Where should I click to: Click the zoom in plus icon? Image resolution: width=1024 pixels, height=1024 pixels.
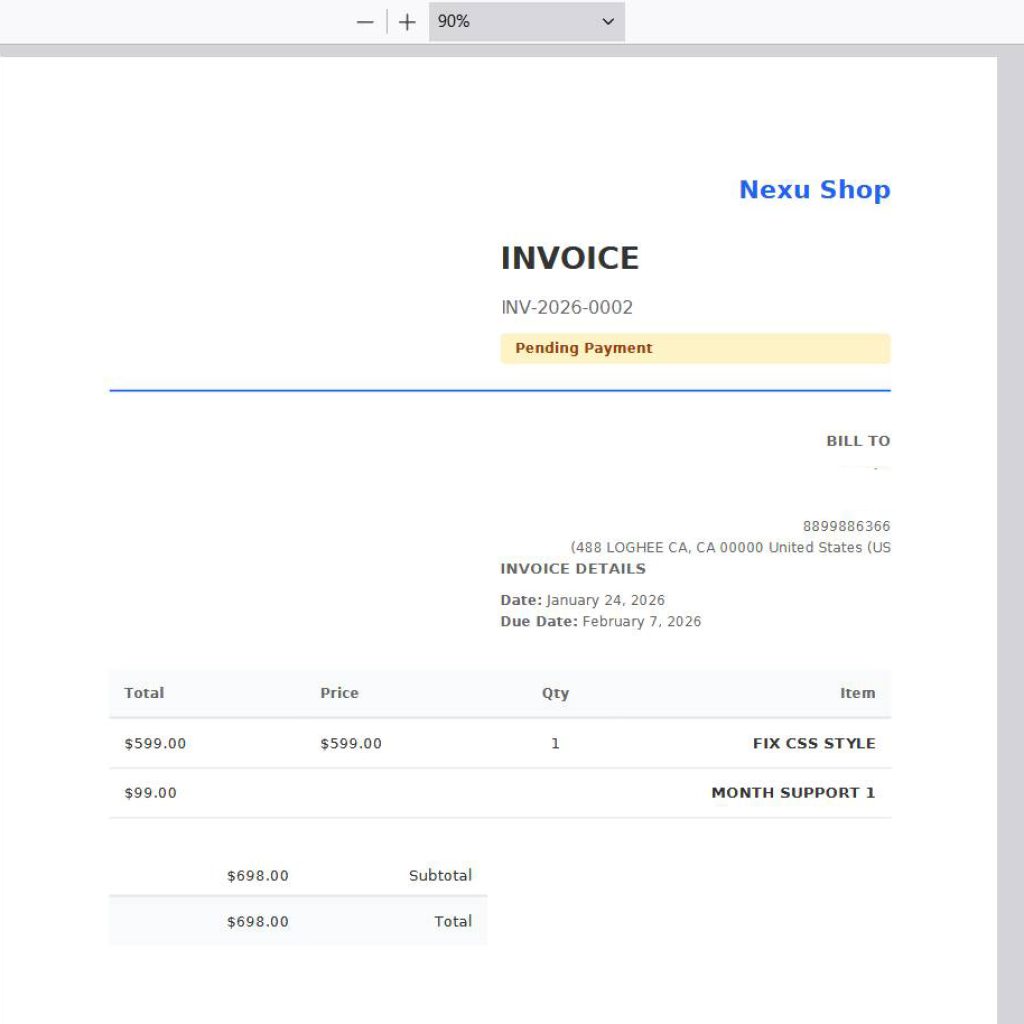point(407,22)
